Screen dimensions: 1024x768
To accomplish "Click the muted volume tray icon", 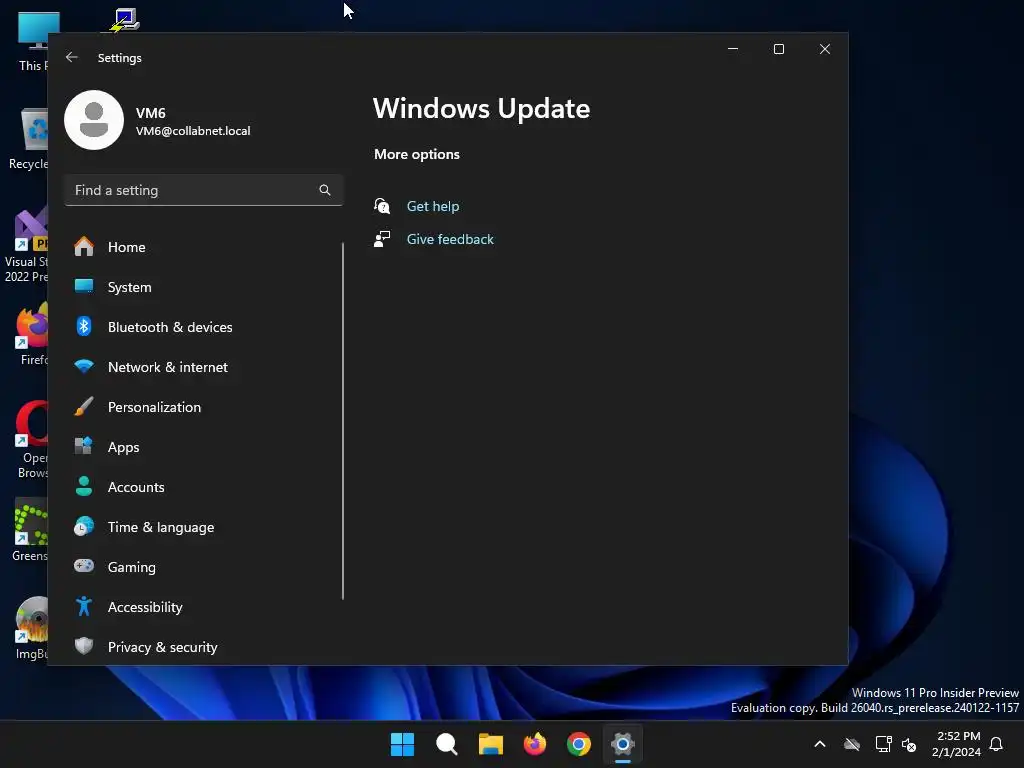I will [x=909, y=744].
